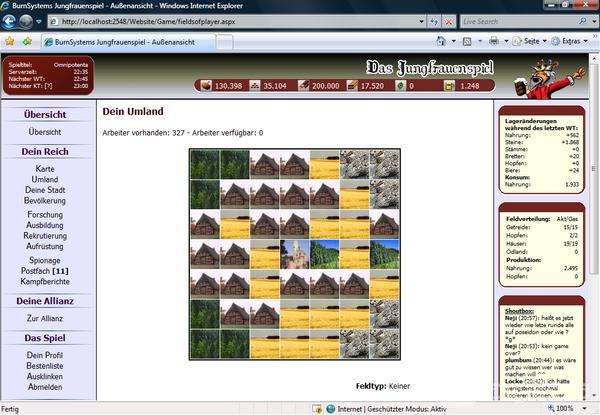Image resolution: width=600 pixels, height=415 pixels.
Task: Go back with the browser Back arrow
Action: 9,21
